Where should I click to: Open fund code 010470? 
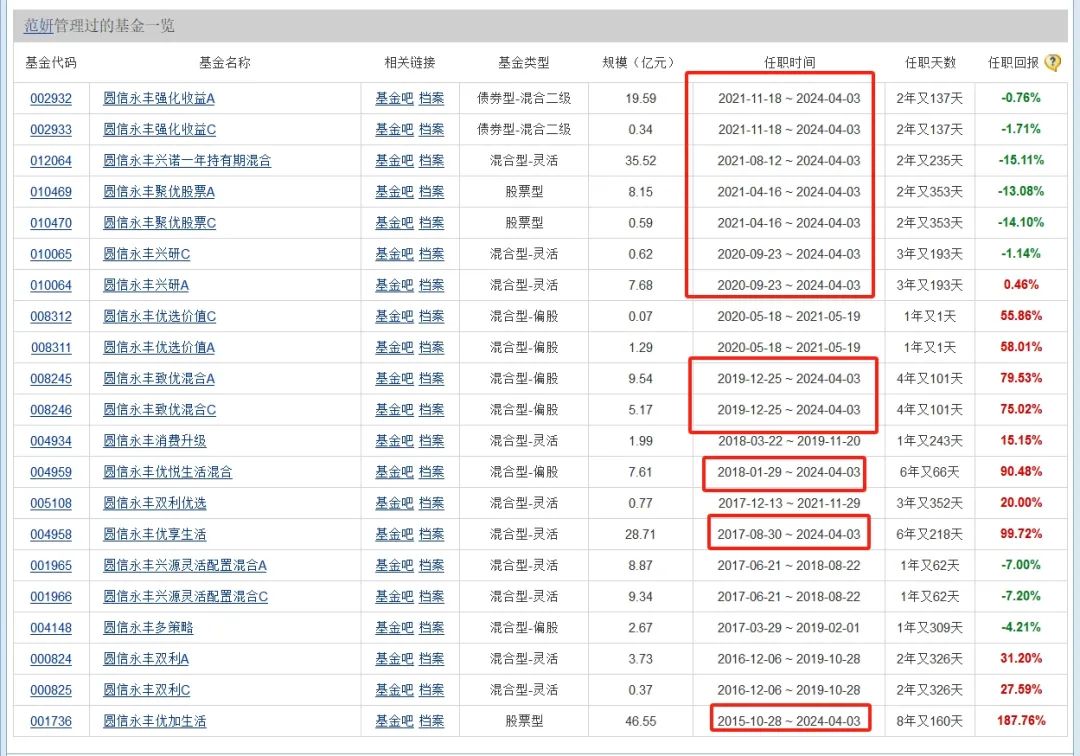51,223
